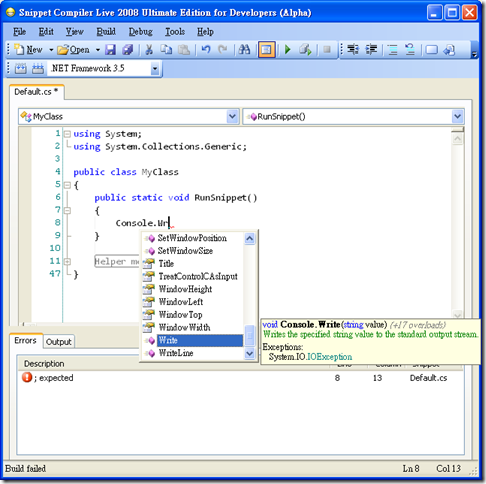Click first framework toolbar icon
Screen dimensions: 486x484
pos(20,69)
